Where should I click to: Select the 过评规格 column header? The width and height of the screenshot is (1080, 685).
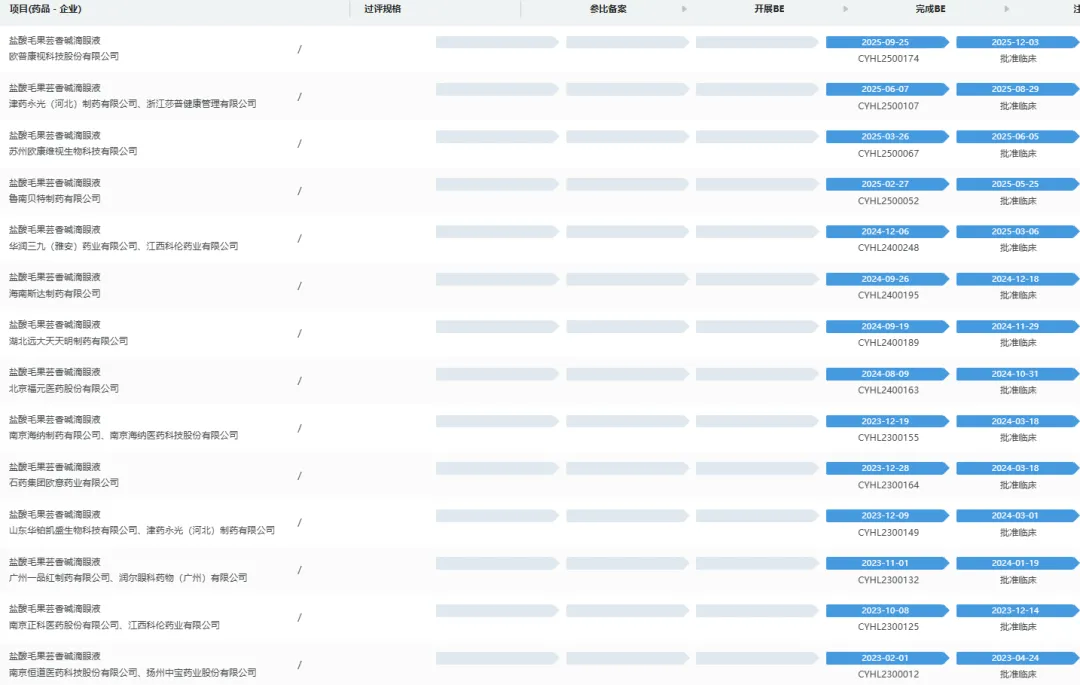[x=382, y=9]
